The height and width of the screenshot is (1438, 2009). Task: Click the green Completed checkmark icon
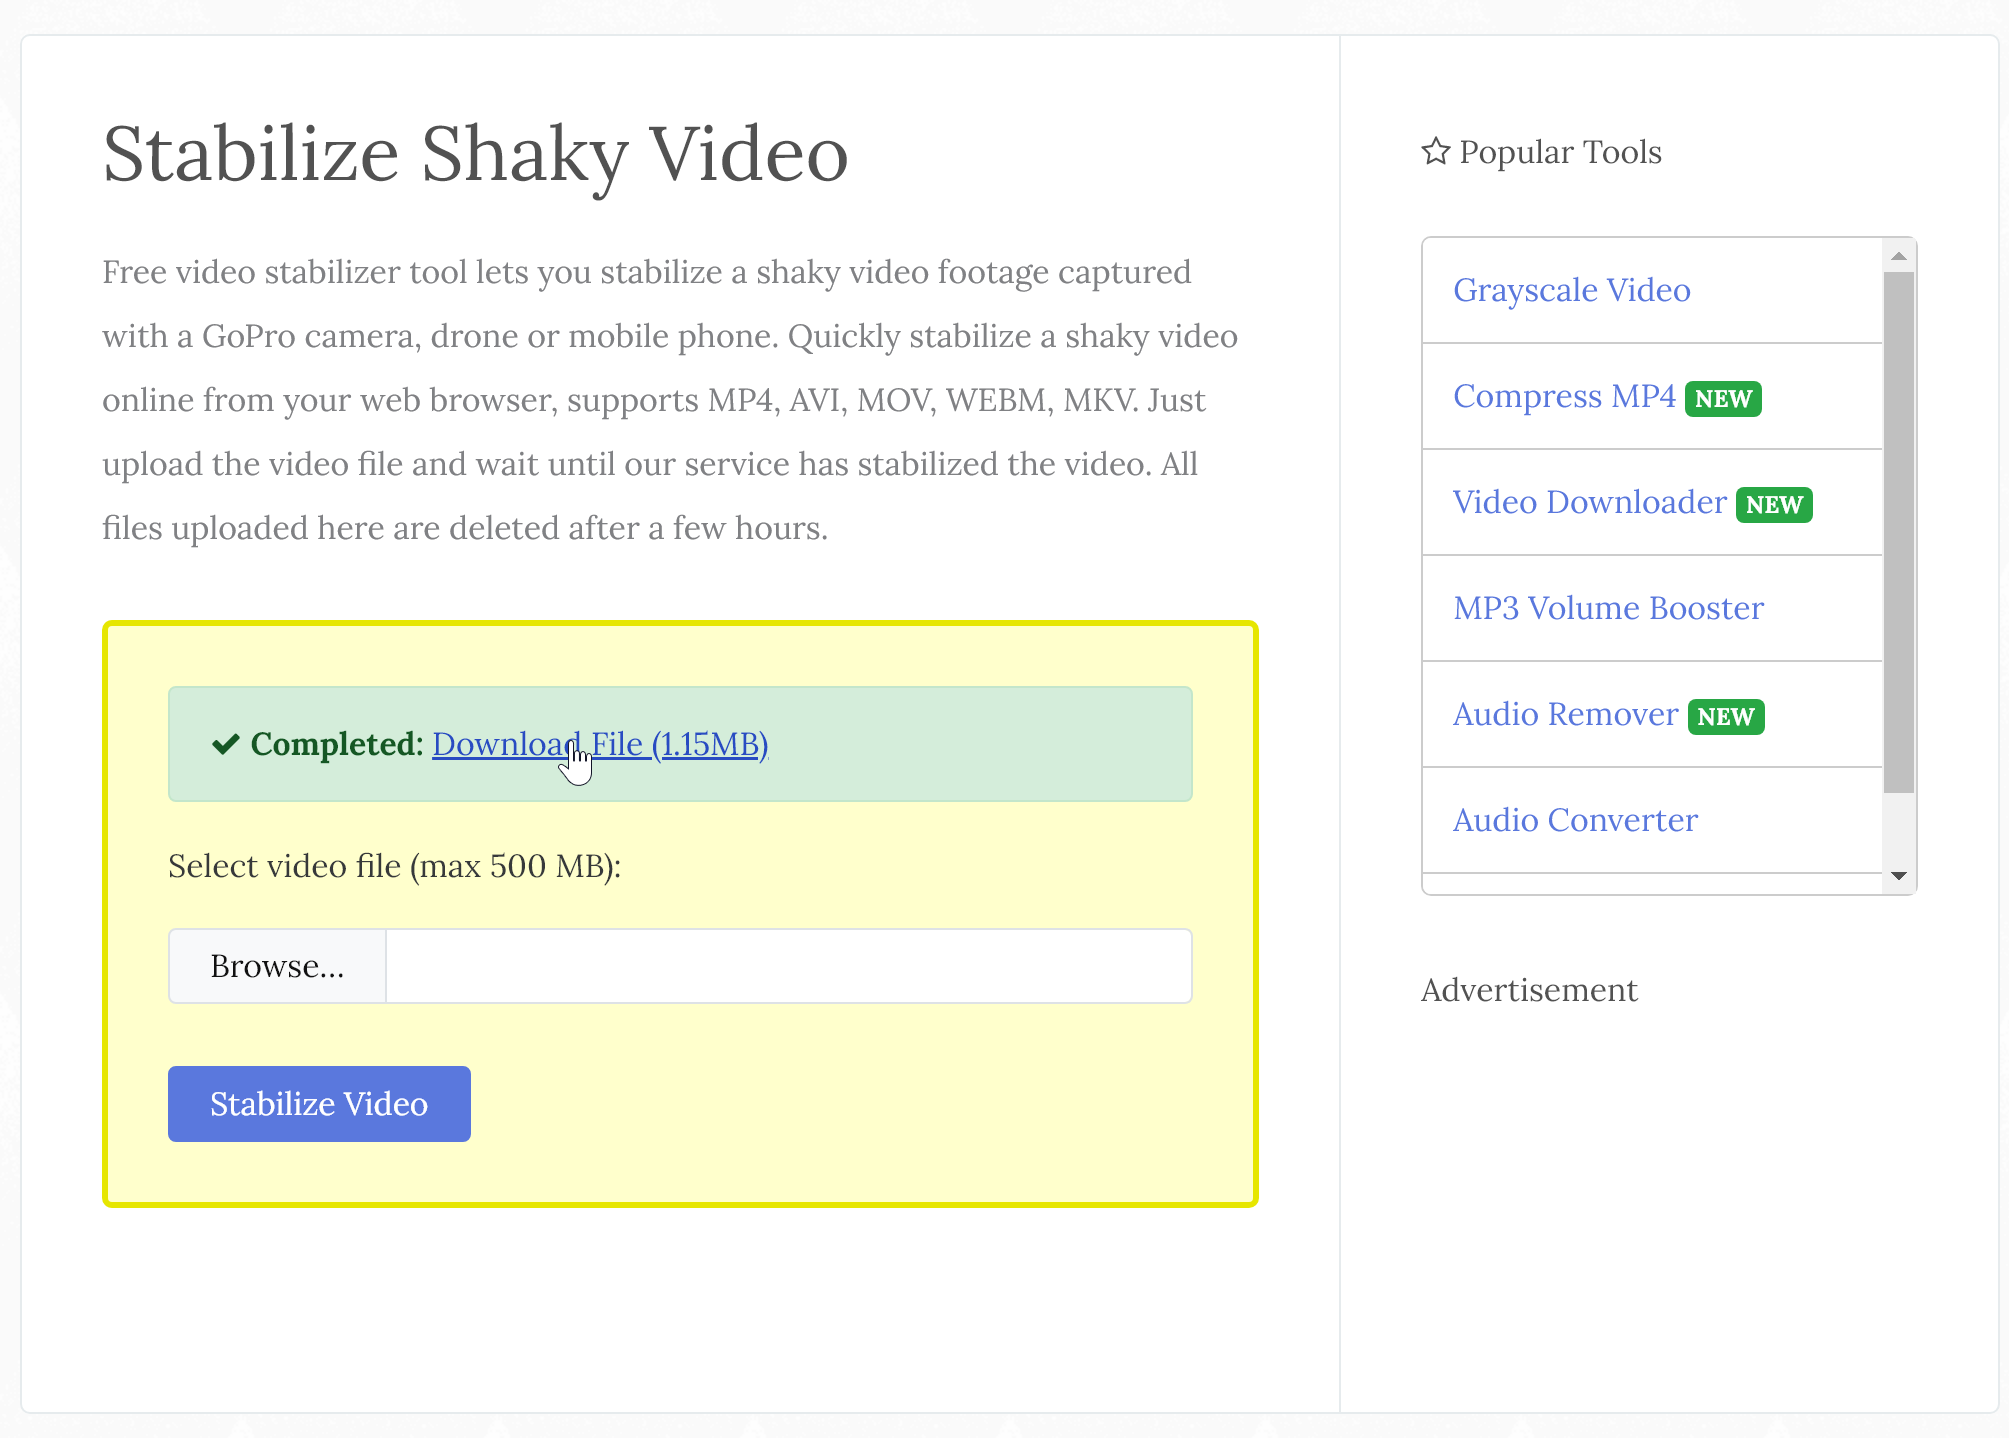tap(226, 744)
